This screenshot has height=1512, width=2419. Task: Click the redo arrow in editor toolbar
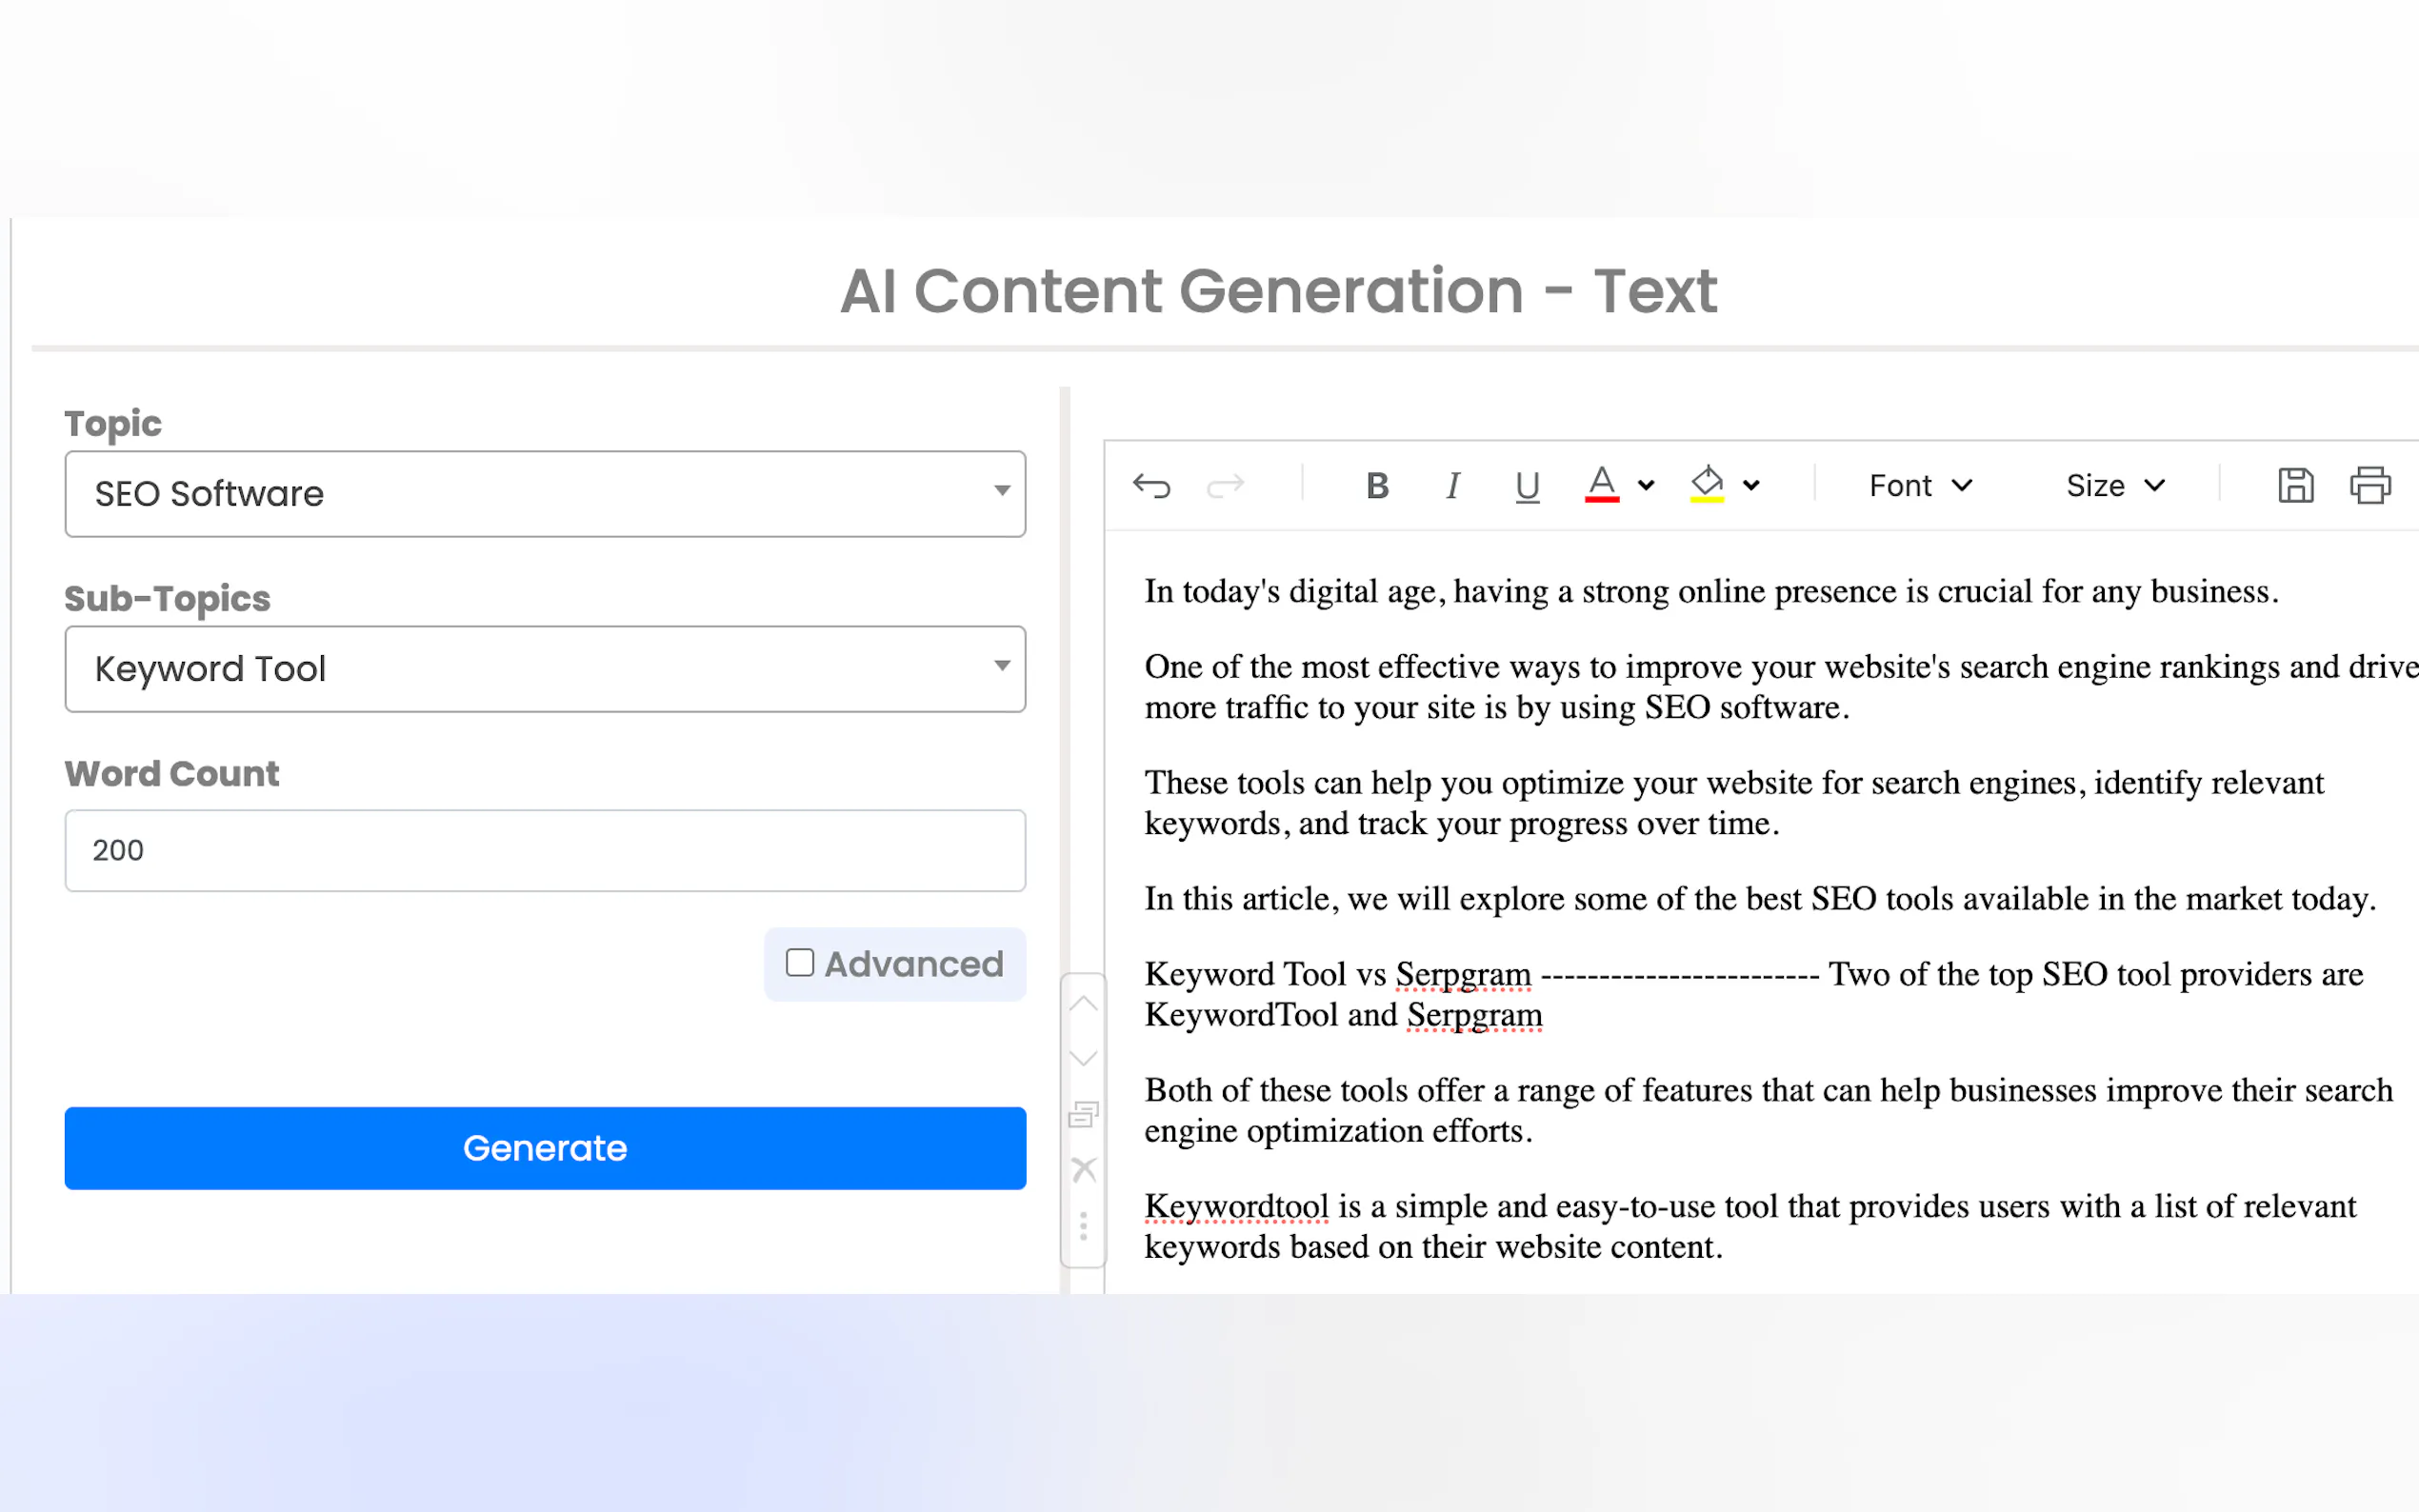click(1225, 486)
